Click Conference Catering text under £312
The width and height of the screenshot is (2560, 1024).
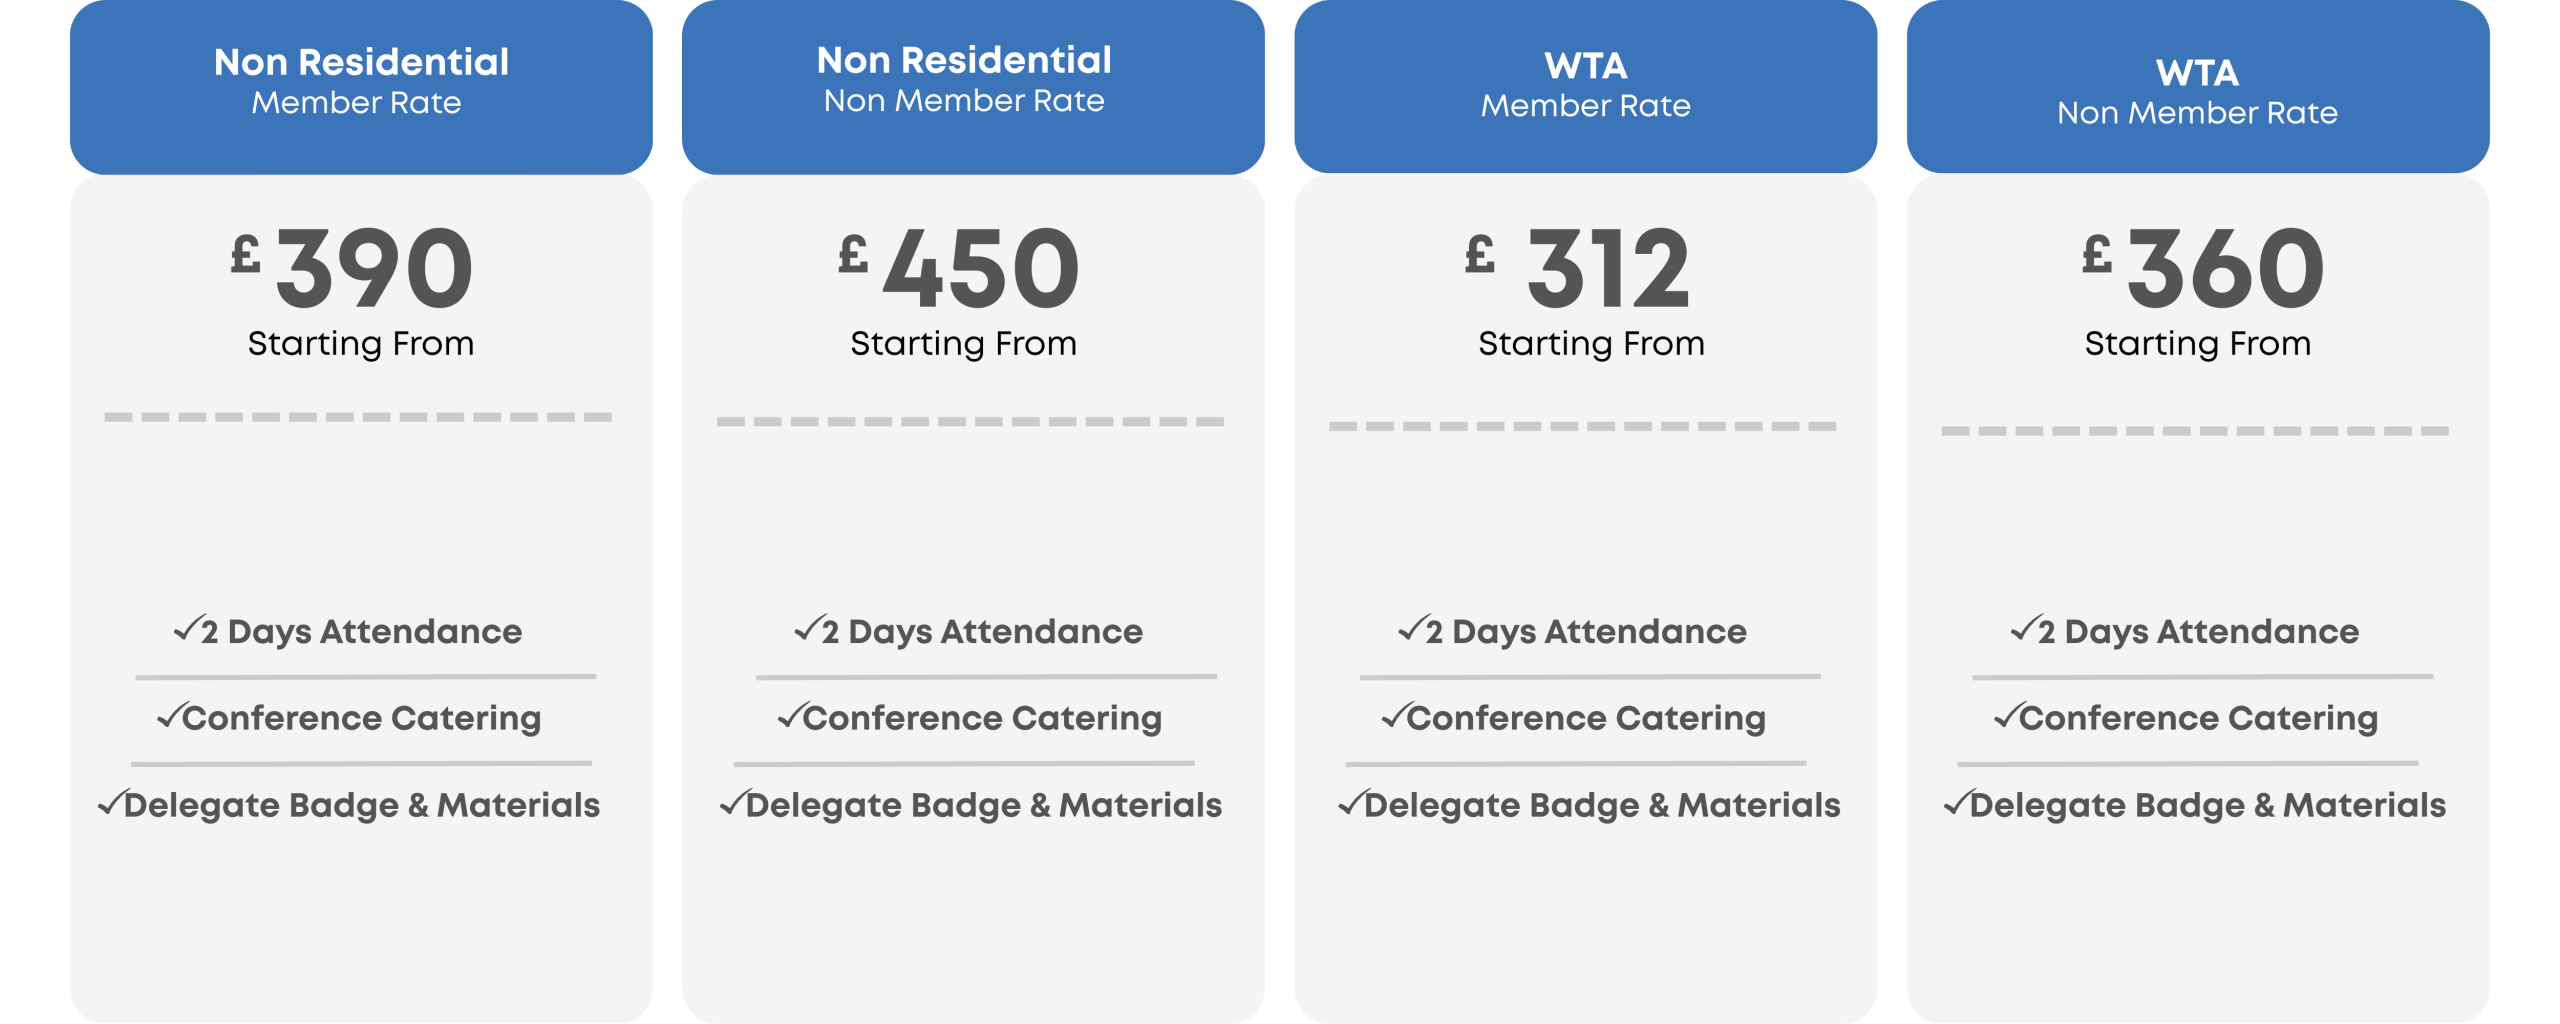pyautogui.click(x=1586, y=718)
